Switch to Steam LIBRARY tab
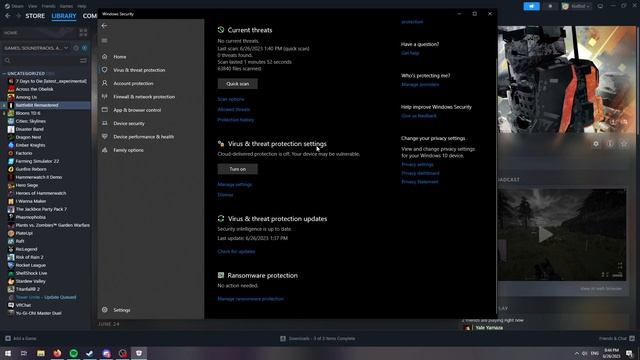Image resolution: width=640 pixels, height=360 pixels. click(64, 16)
